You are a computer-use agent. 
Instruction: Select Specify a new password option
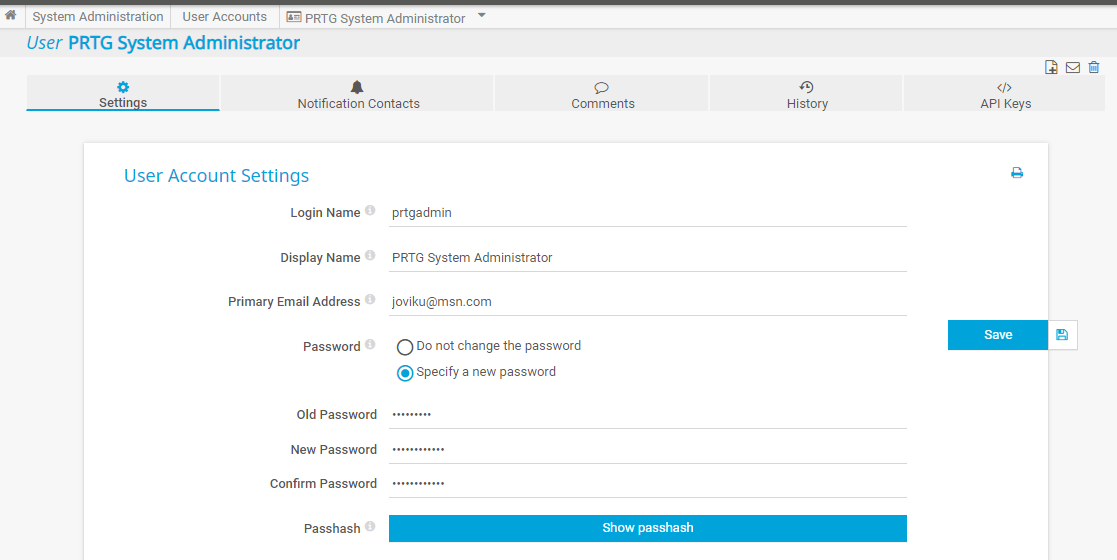click(405, 373)
